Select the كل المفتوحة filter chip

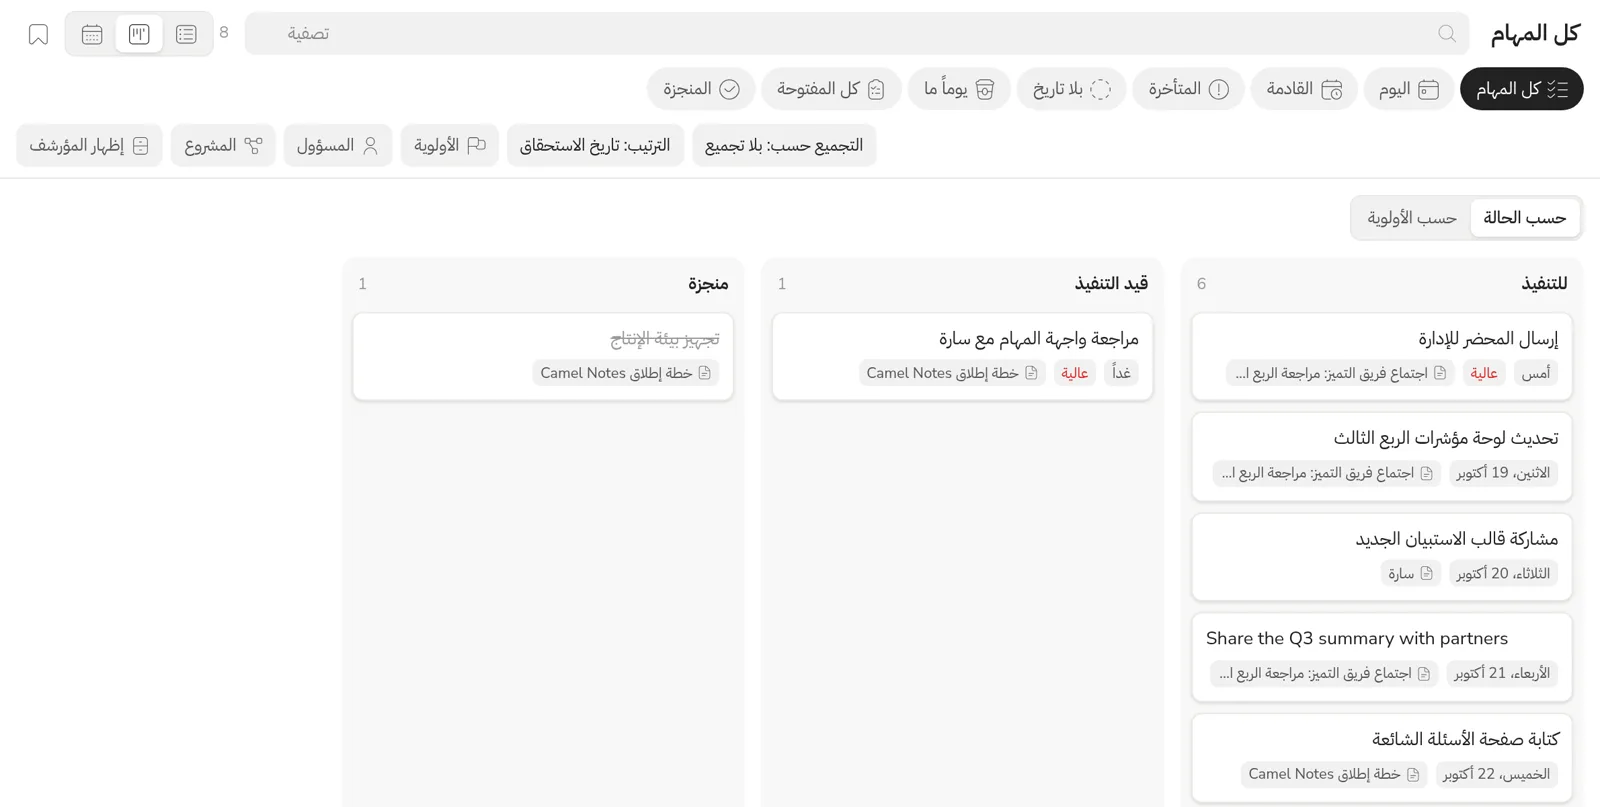pyautogui.click(x=831, y=89)
